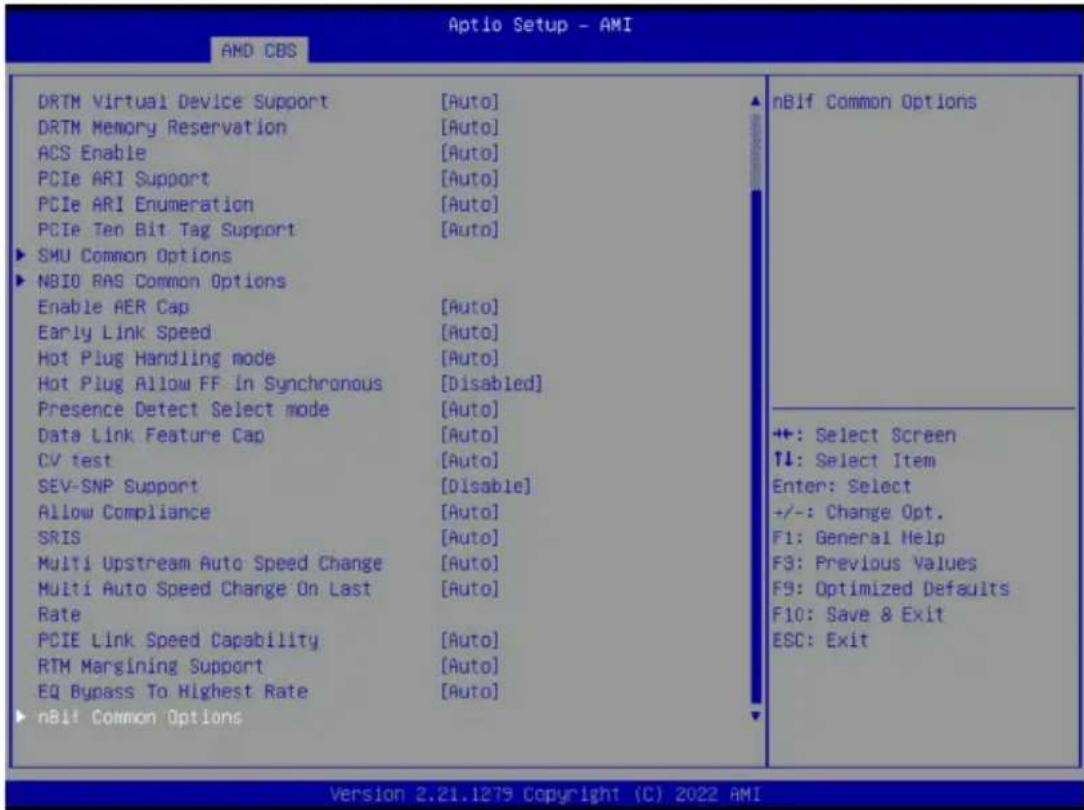1084x810 pixels.
Task: Change Presence Detect Select mode value
Action: coord(469,409)
